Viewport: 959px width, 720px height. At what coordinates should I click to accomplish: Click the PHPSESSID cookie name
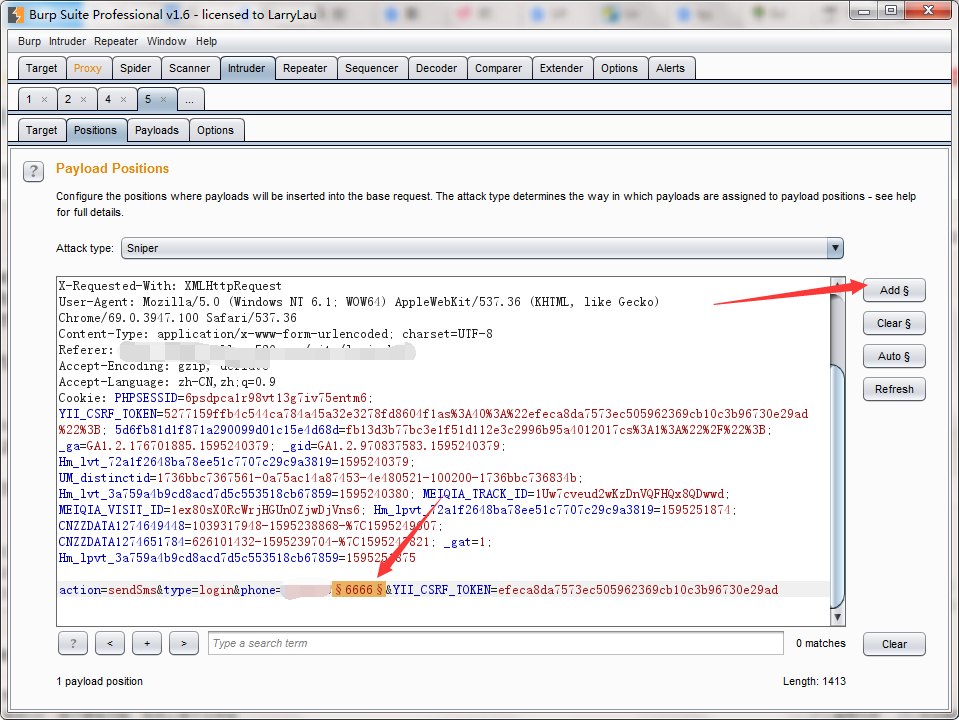[146, 398]
